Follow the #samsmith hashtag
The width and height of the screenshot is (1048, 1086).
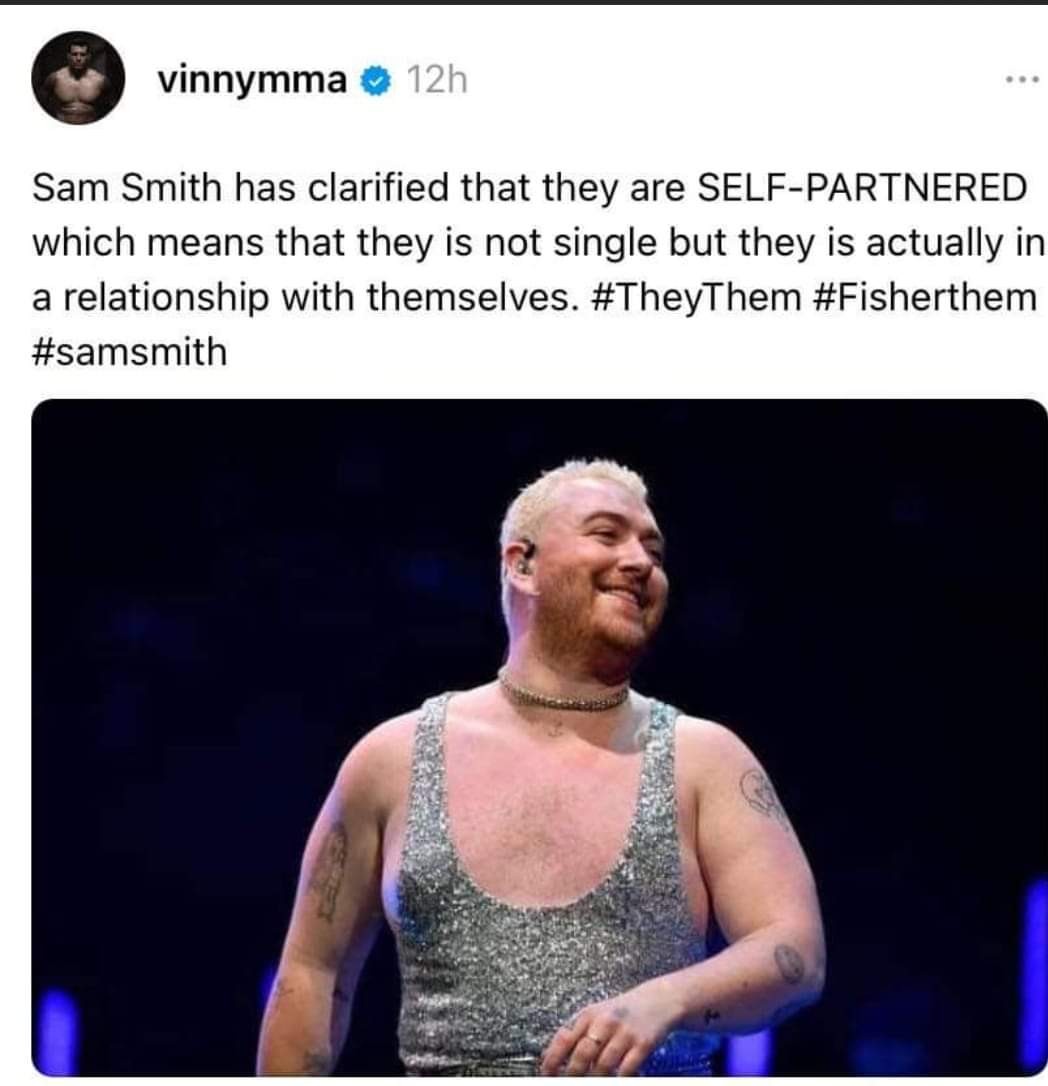click(x=130, y=351)
